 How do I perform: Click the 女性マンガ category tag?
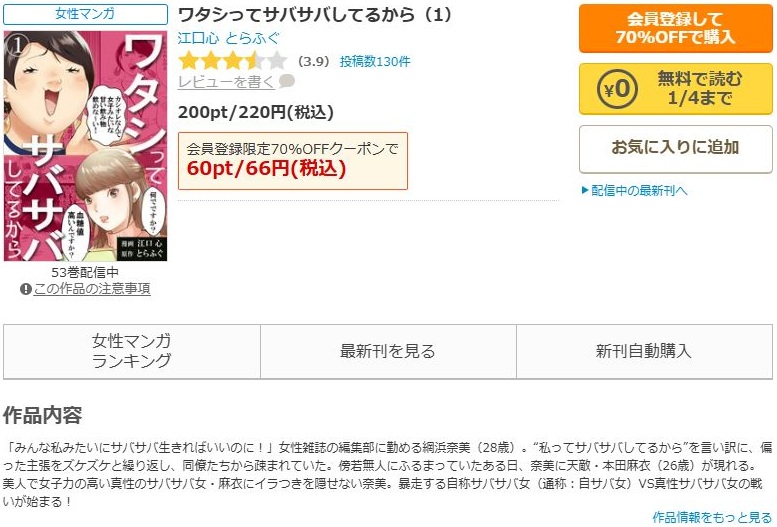click(85, 14)
